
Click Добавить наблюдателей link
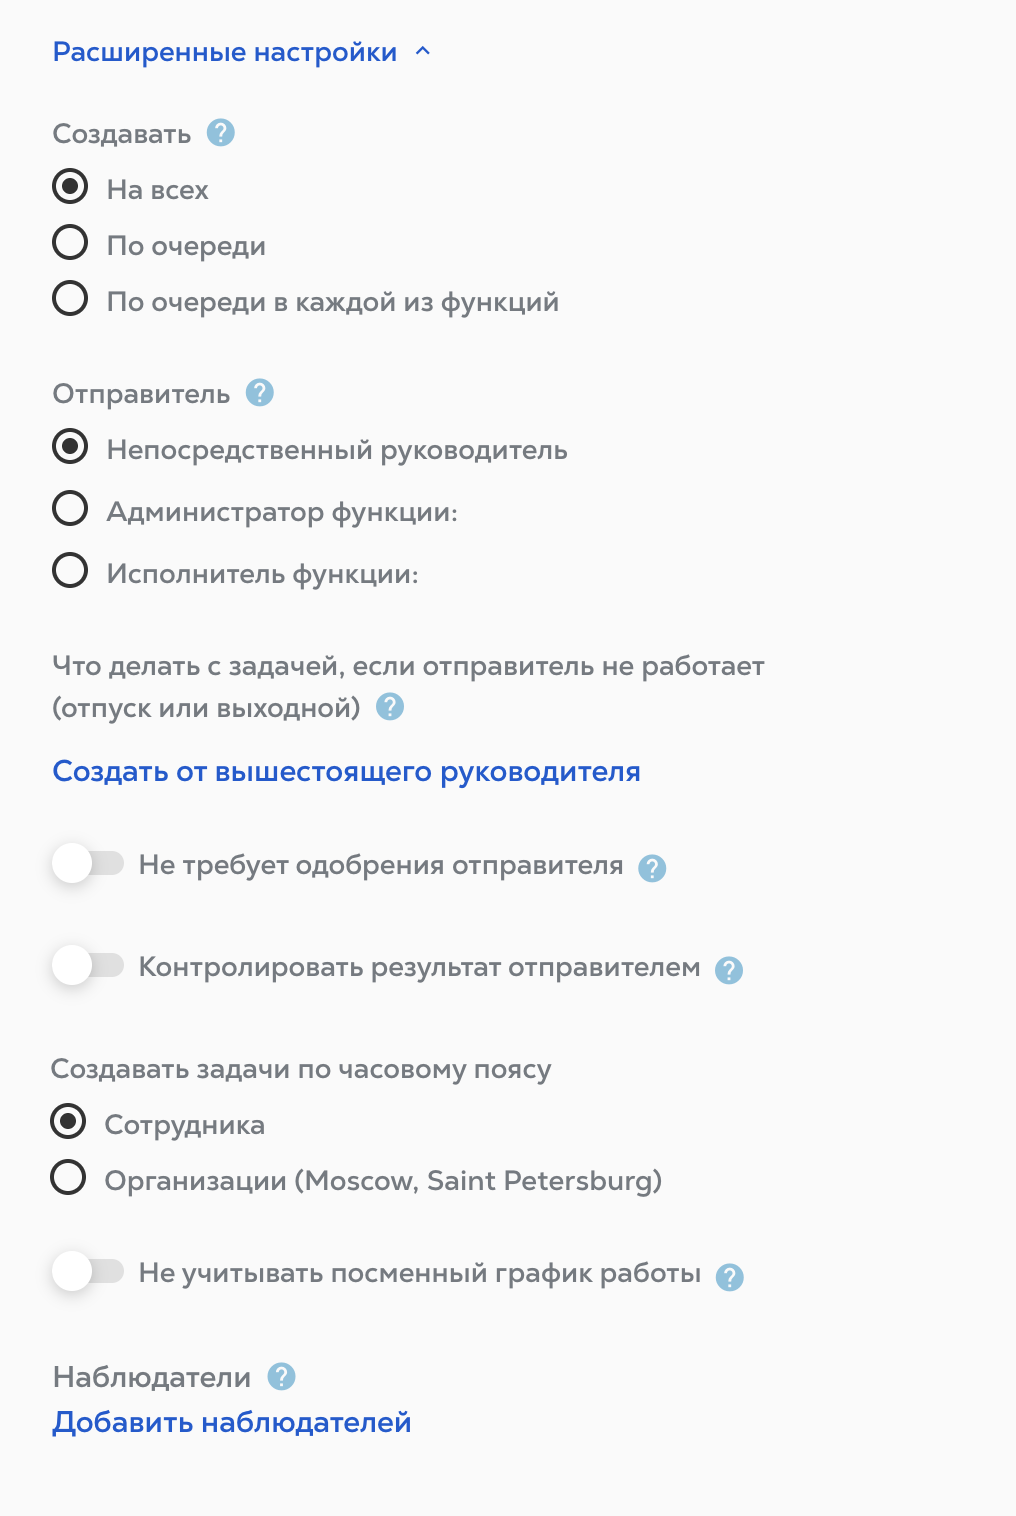(232, 1422)
